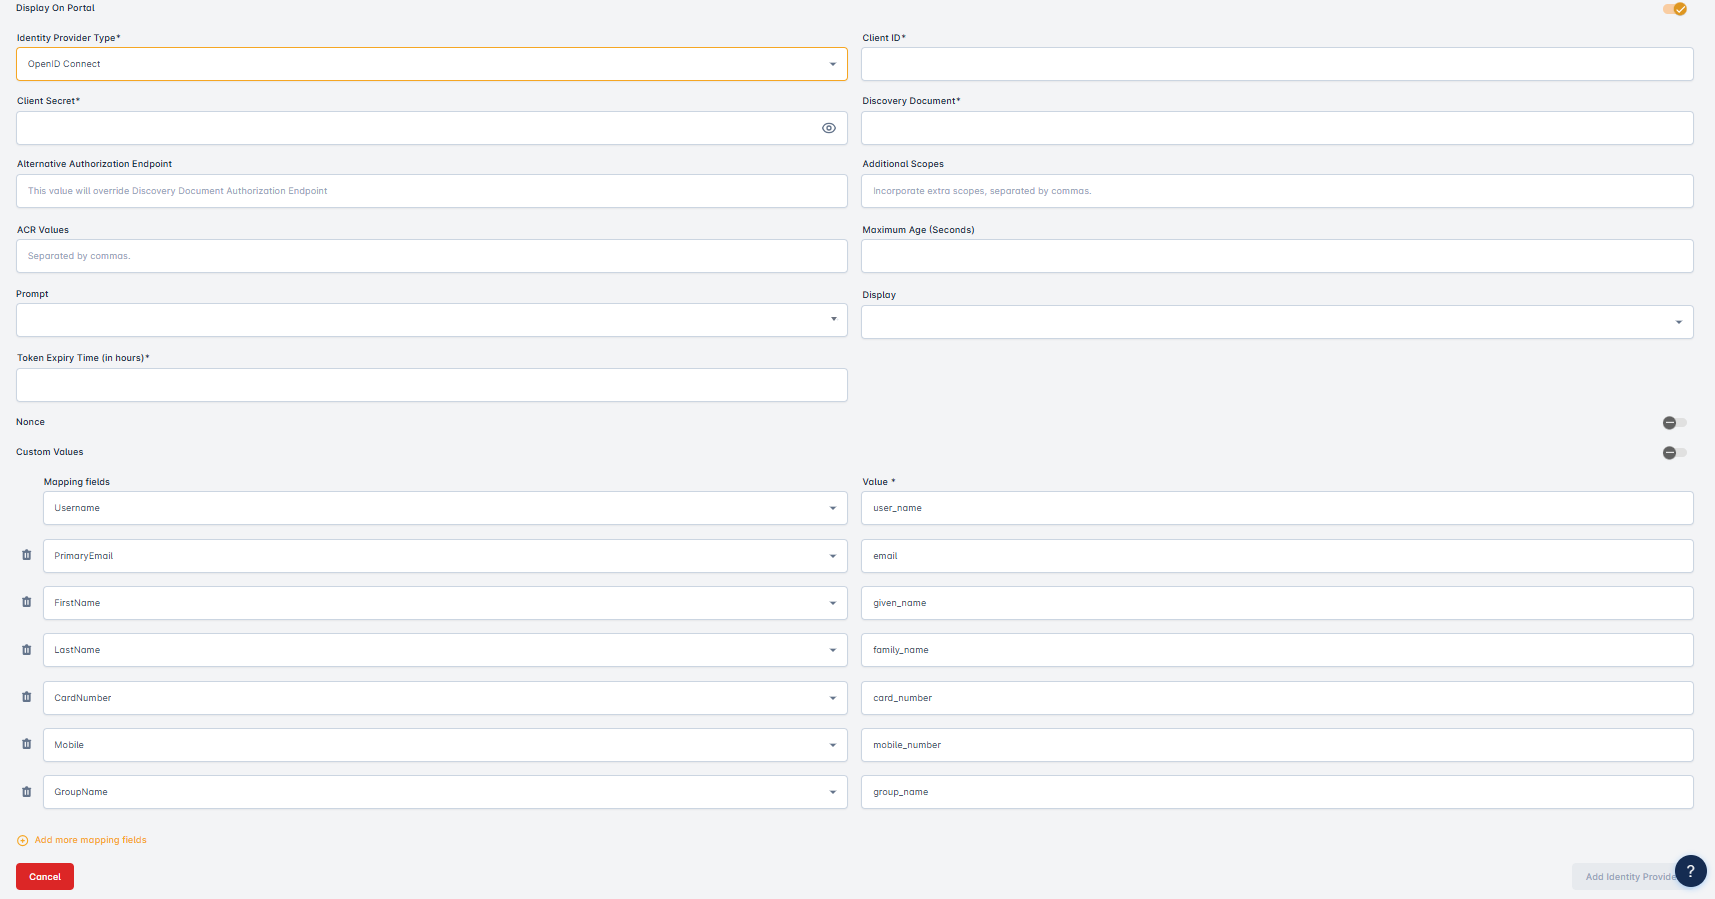Open the help question mark button
Image resolution: width=1715 pixels, height=899 pixels.
[1690, 871]
